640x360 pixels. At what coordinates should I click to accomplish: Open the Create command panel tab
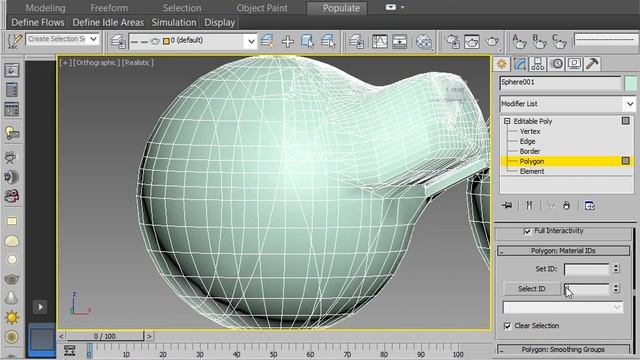point(502,64)
